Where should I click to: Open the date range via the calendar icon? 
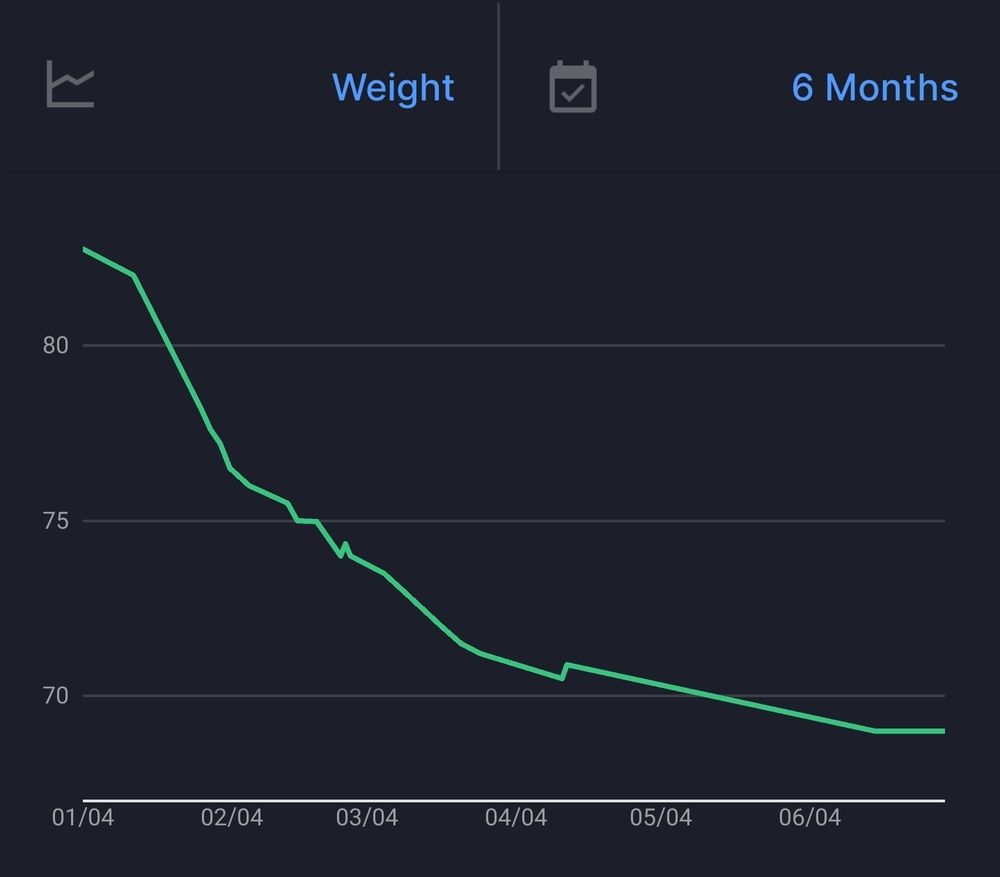[572, 87]
